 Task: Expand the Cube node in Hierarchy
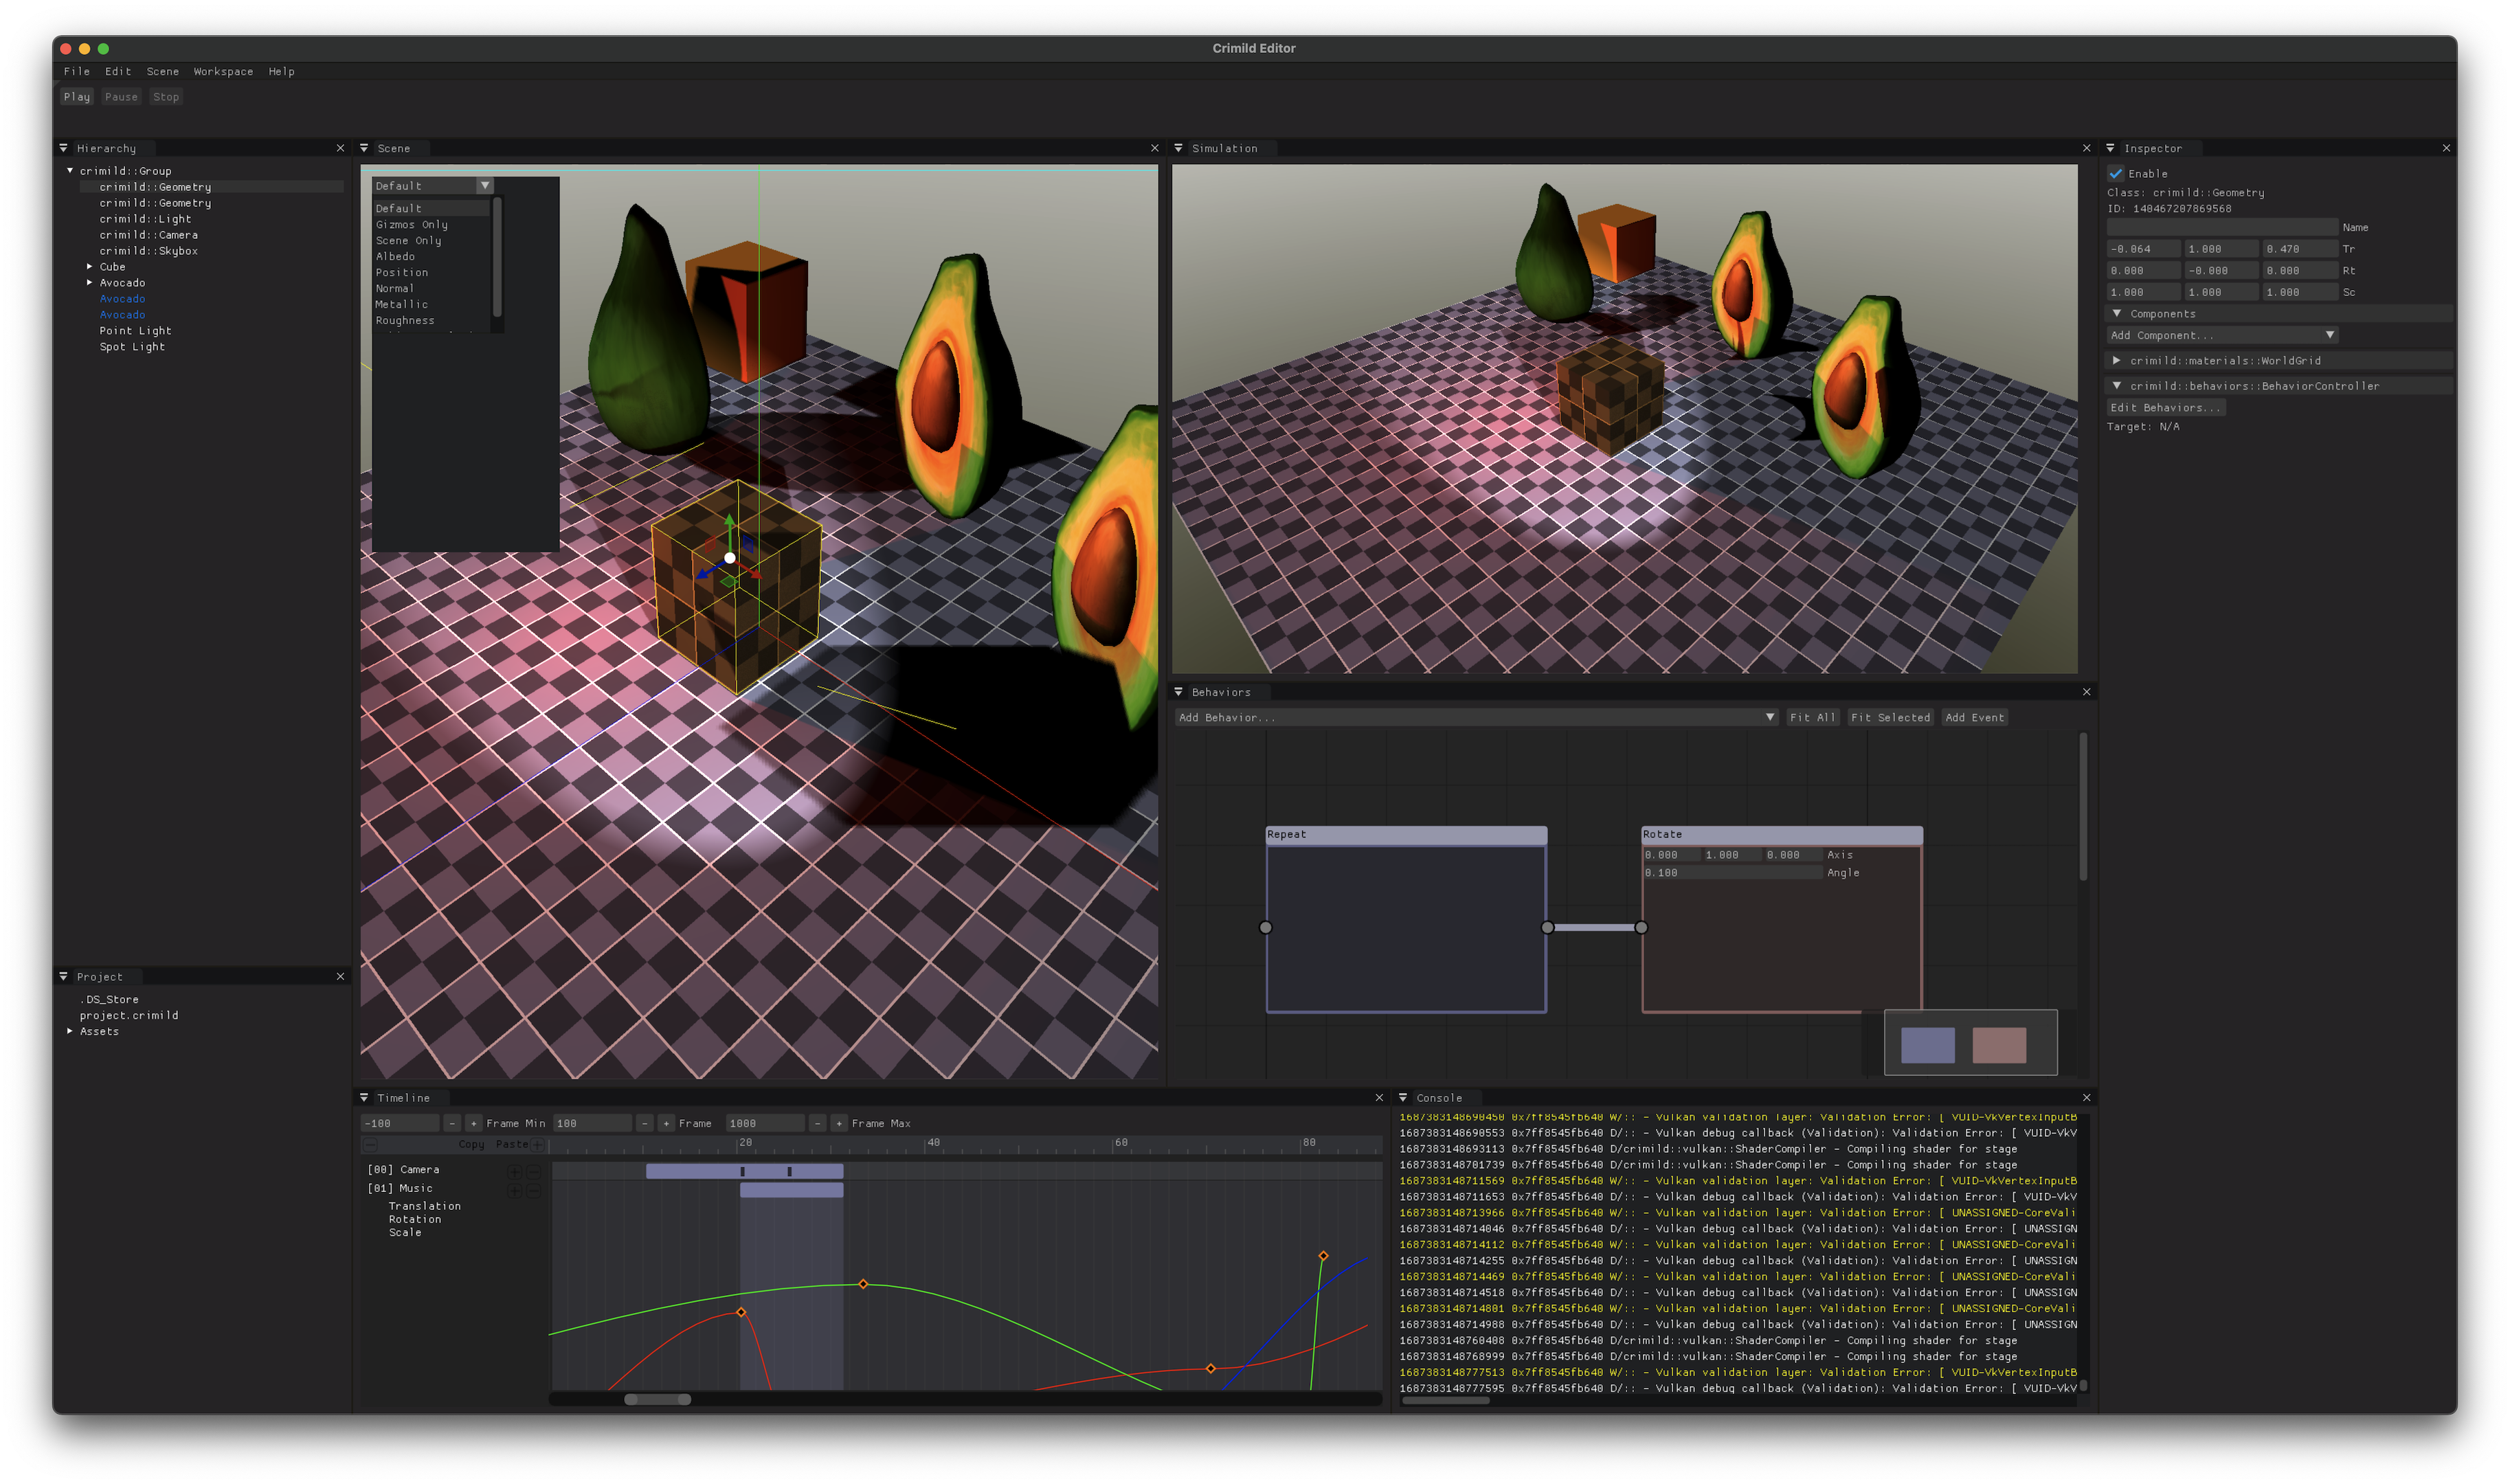tap(90, 267)
